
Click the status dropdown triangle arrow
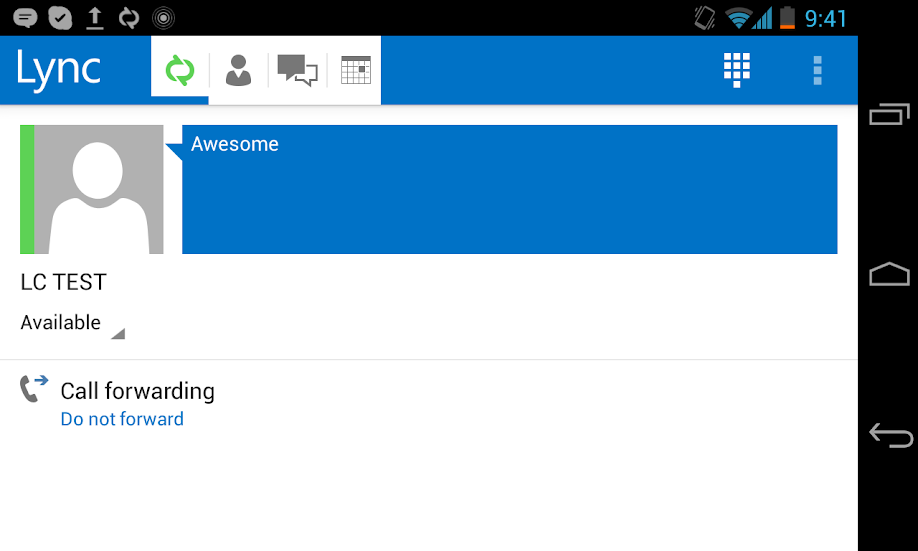(x=118, y=334)
